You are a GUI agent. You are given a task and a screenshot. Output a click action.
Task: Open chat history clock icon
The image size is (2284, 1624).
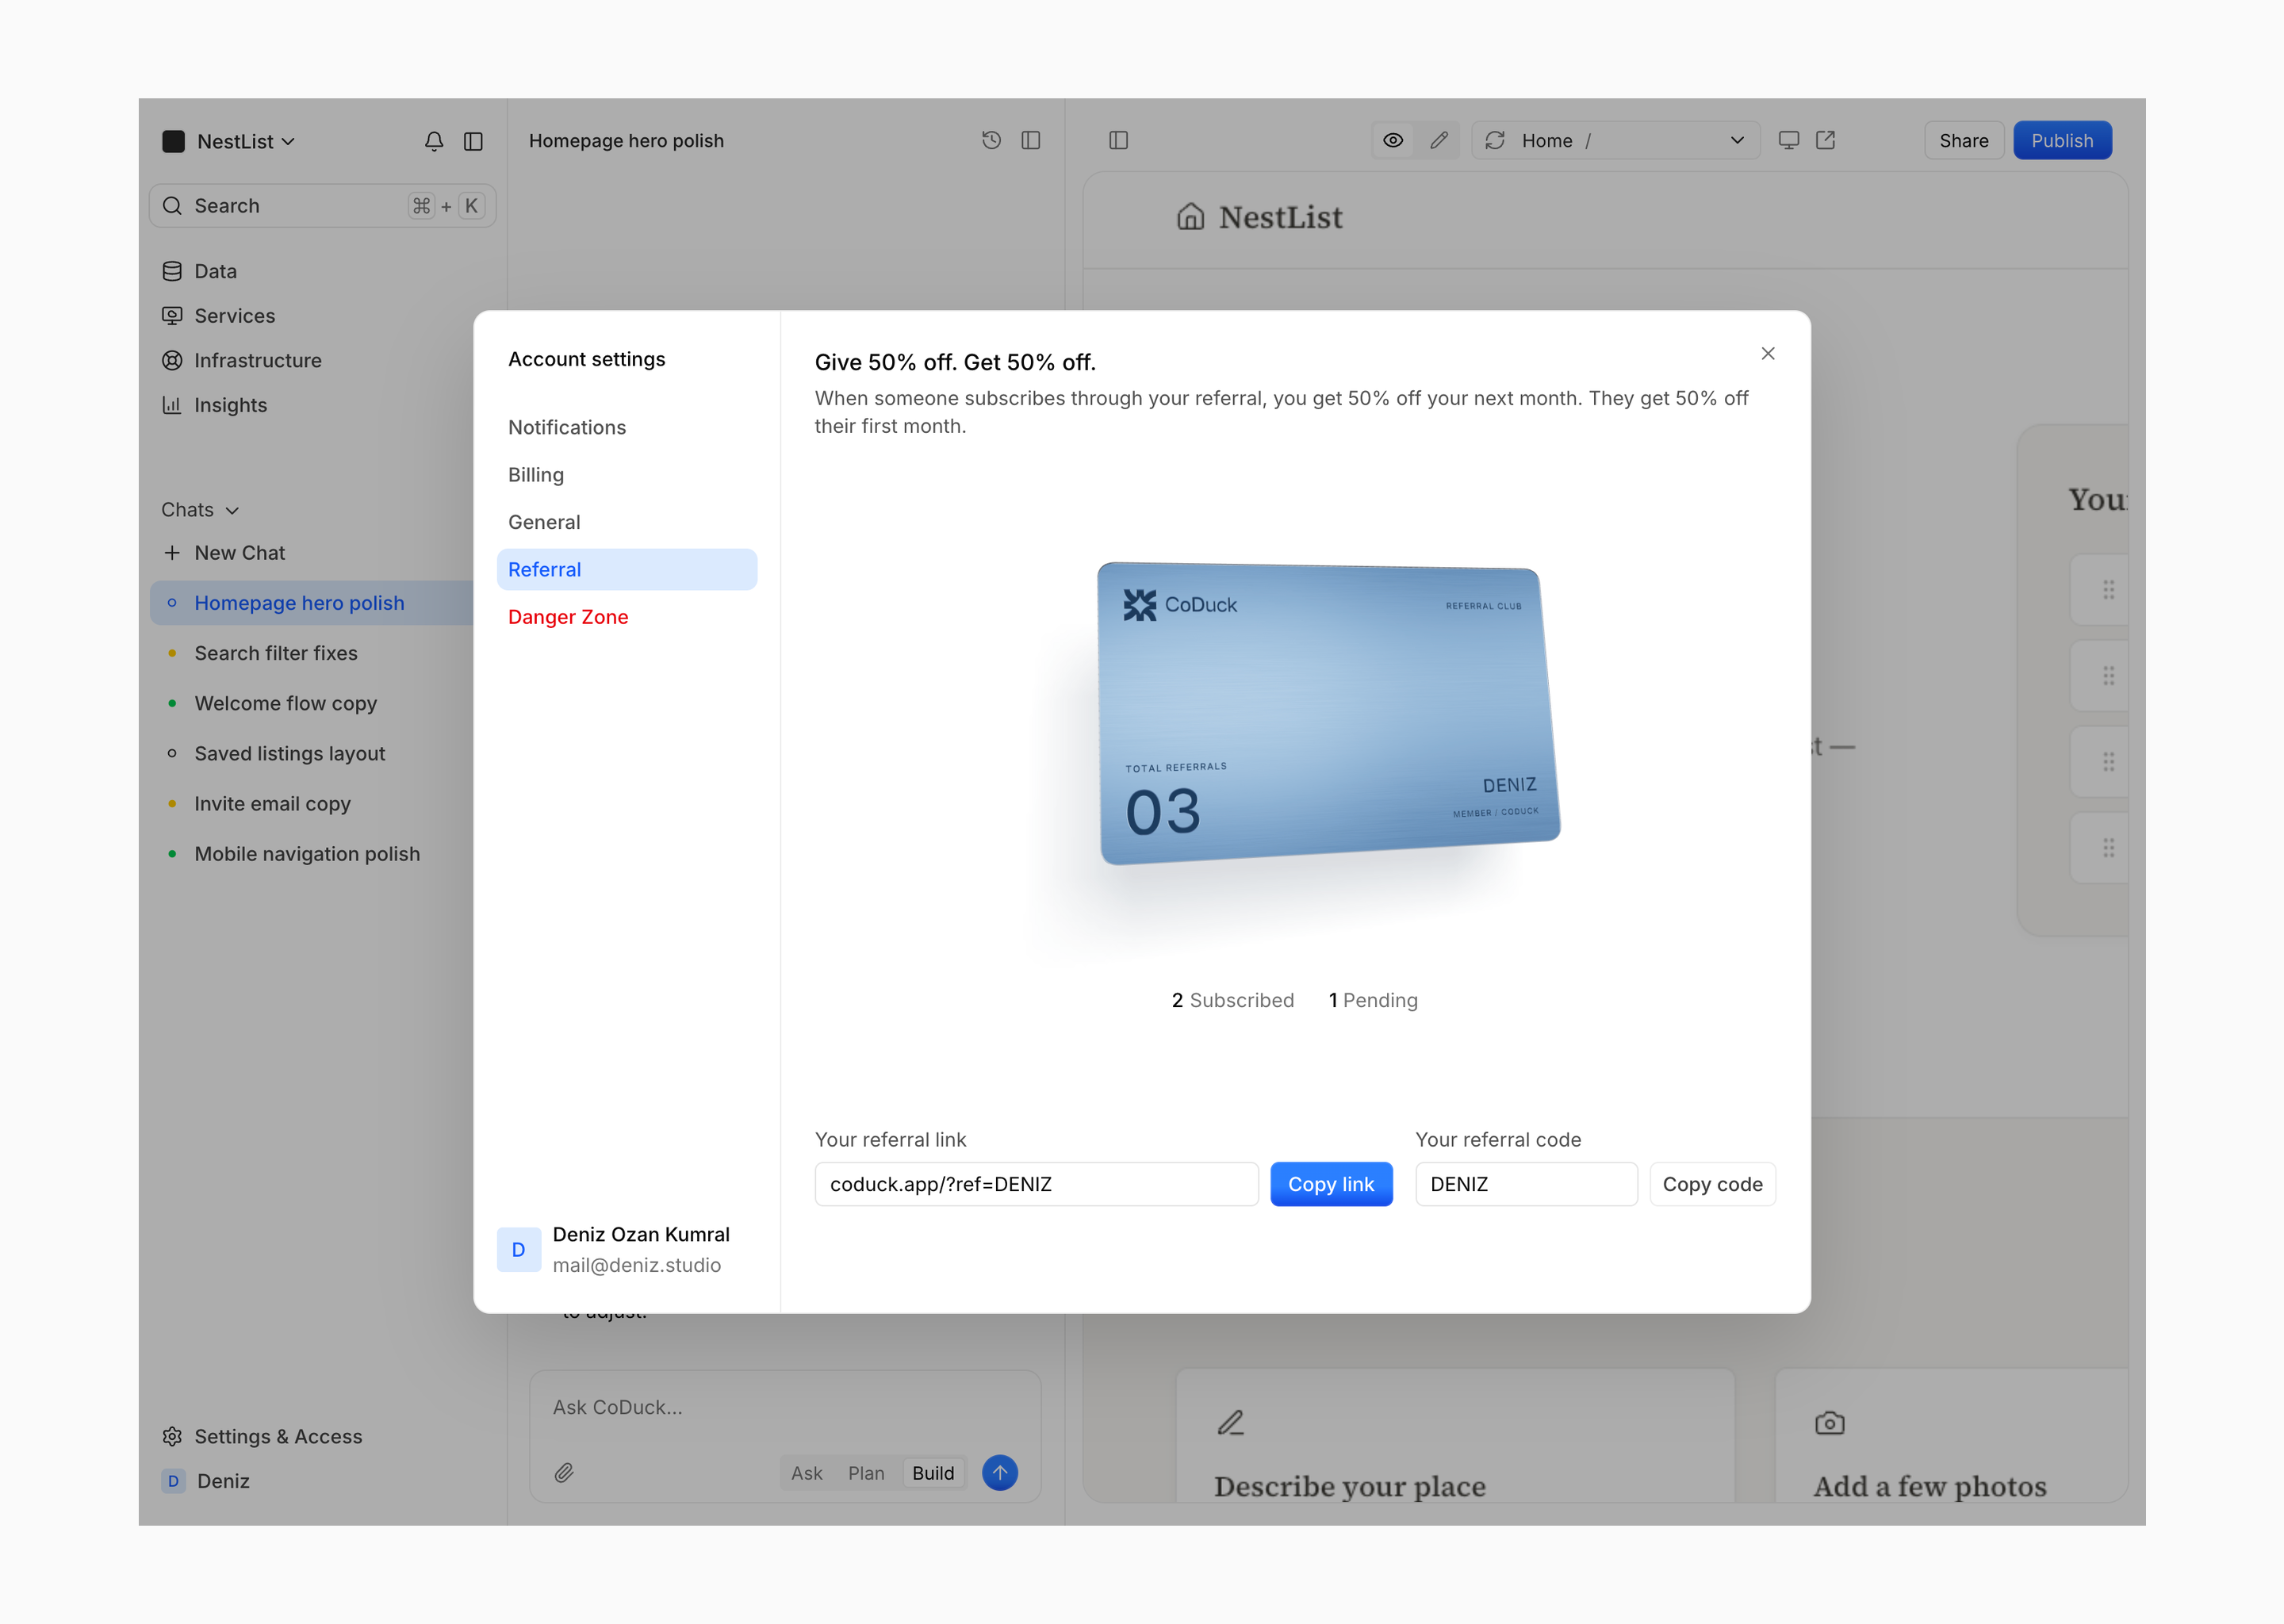coord(991,140)
